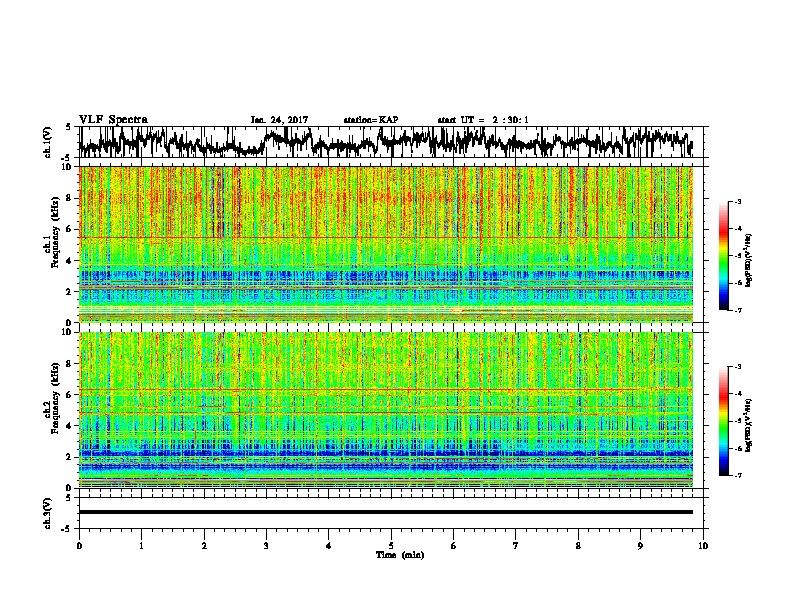Click the ch.2 spectrogram panel

pos(386,410)
